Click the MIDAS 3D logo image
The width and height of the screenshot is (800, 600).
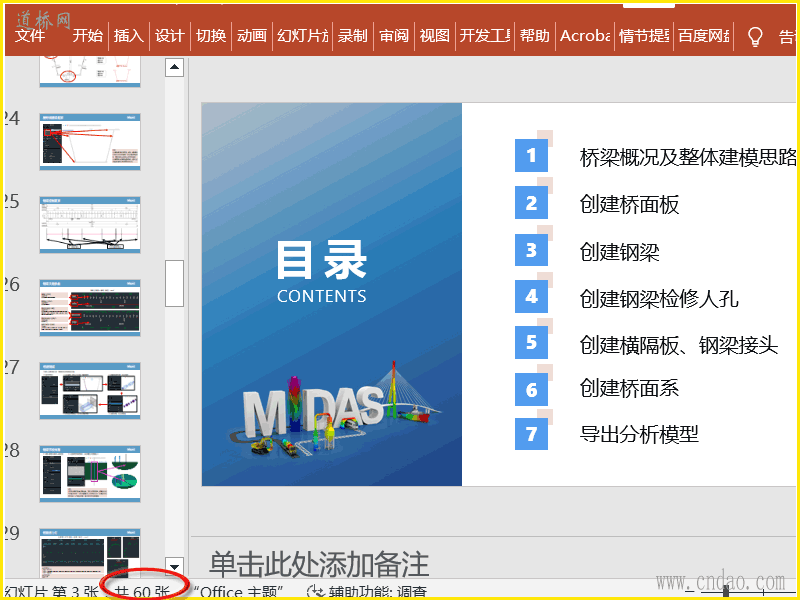334,409
